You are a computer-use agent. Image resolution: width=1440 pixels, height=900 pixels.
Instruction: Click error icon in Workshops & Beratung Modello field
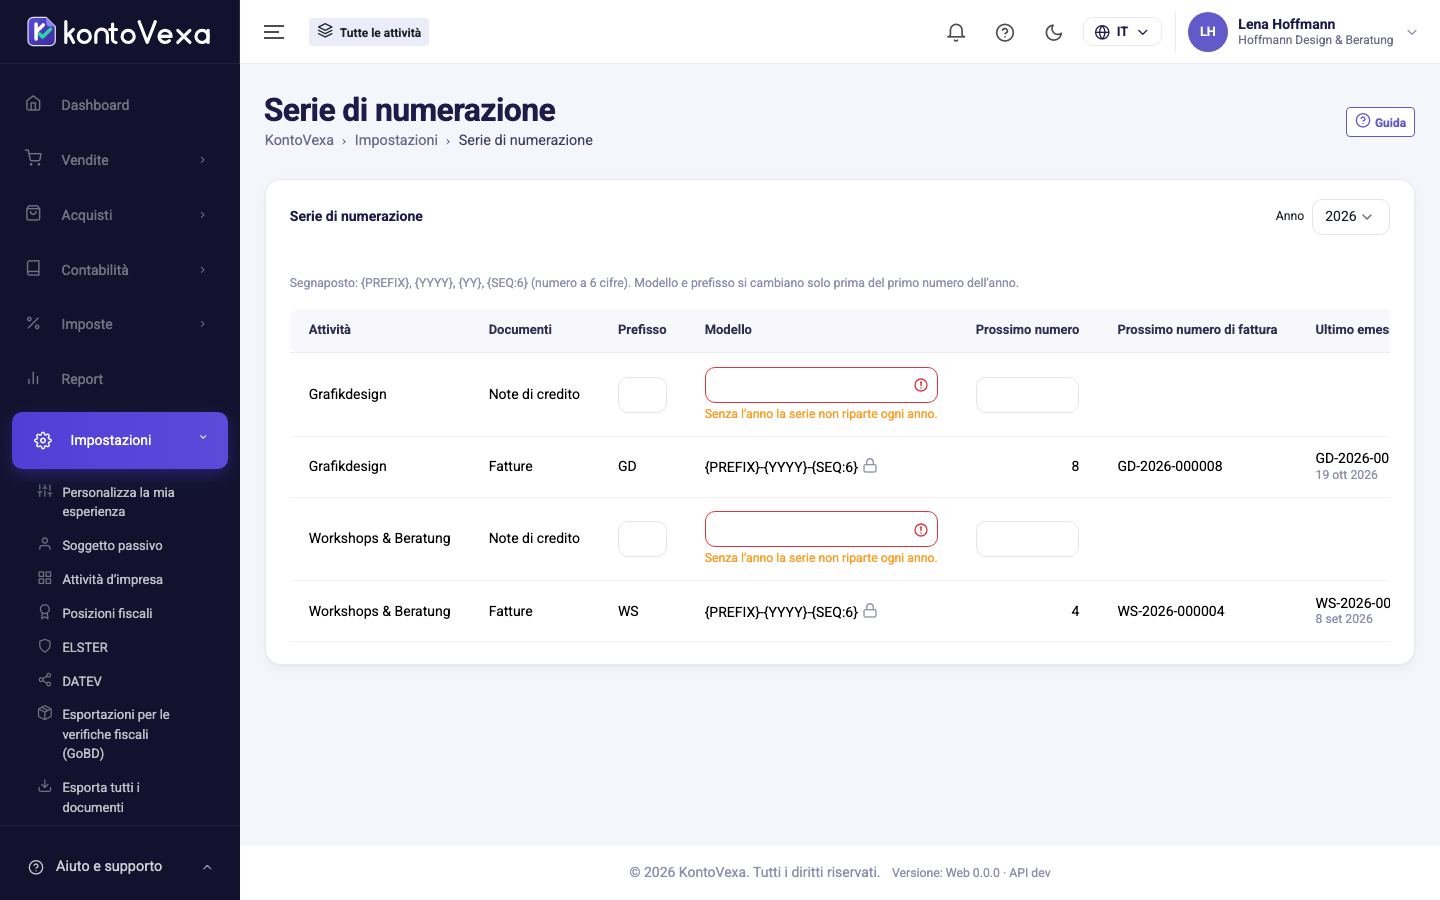tap(921, 530)
